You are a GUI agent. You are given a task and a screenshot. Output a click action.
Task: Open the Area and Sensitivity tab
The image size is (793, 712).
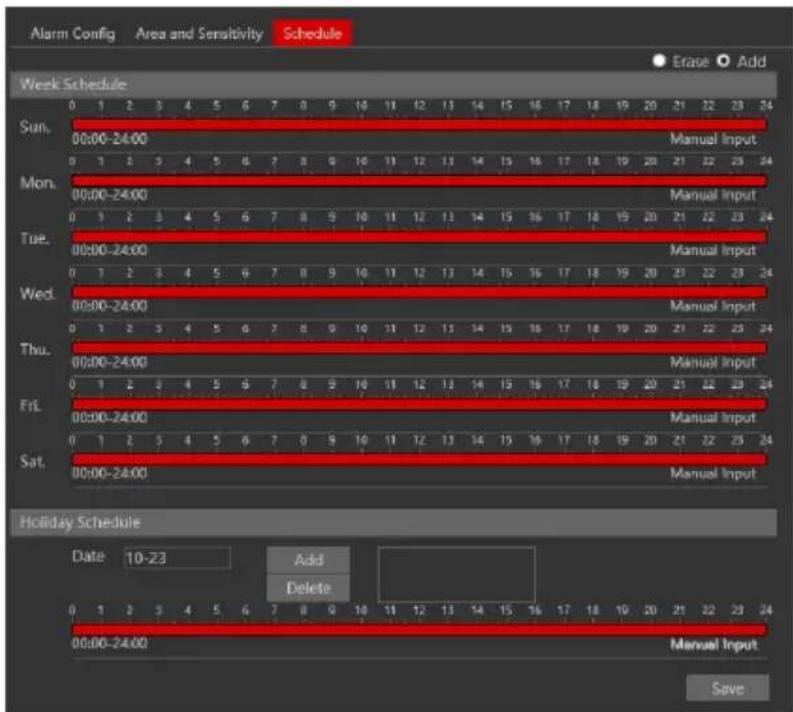199,34
